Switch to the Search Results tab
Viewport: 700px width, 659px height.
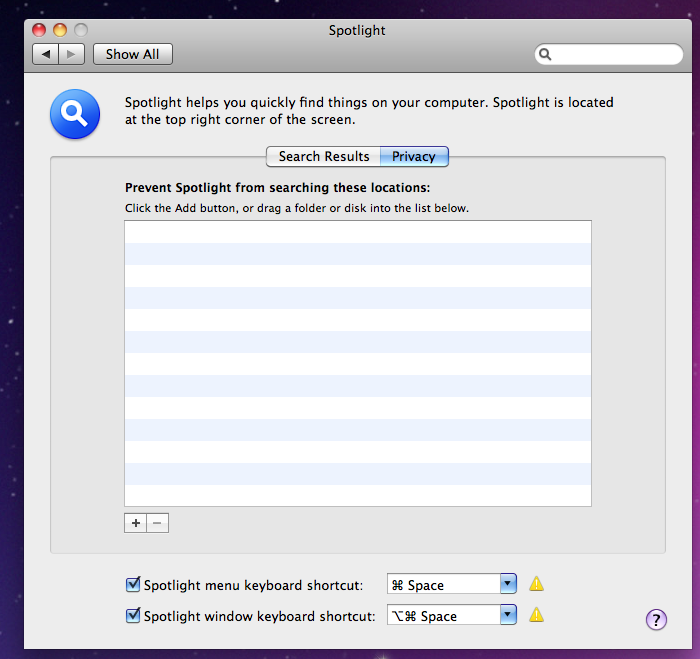324,157
